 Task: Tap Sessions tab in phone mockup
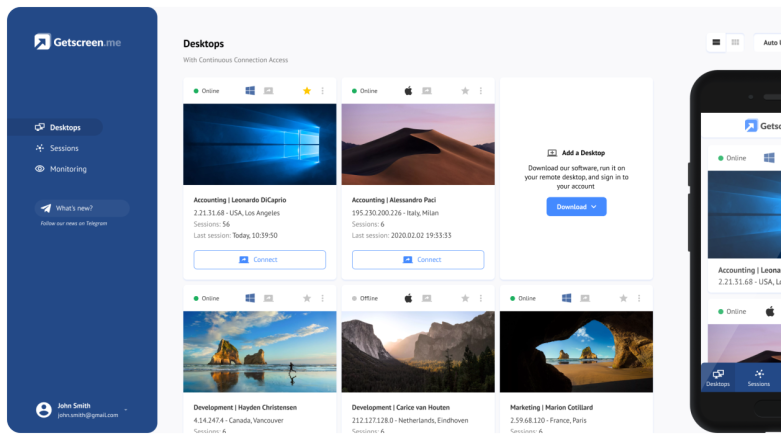(759, 378)
